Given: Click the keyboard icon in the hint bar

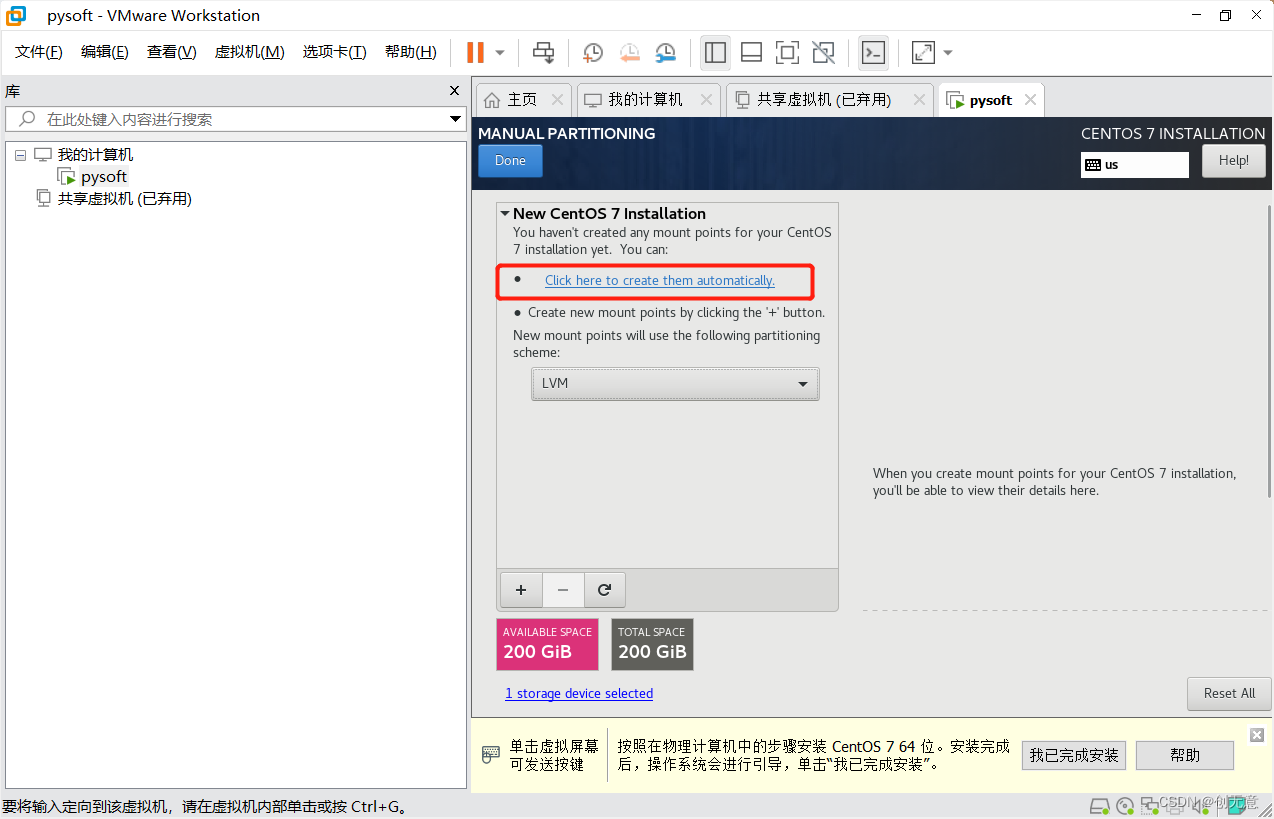Looking at the screenshot, I should click(491, 754).
